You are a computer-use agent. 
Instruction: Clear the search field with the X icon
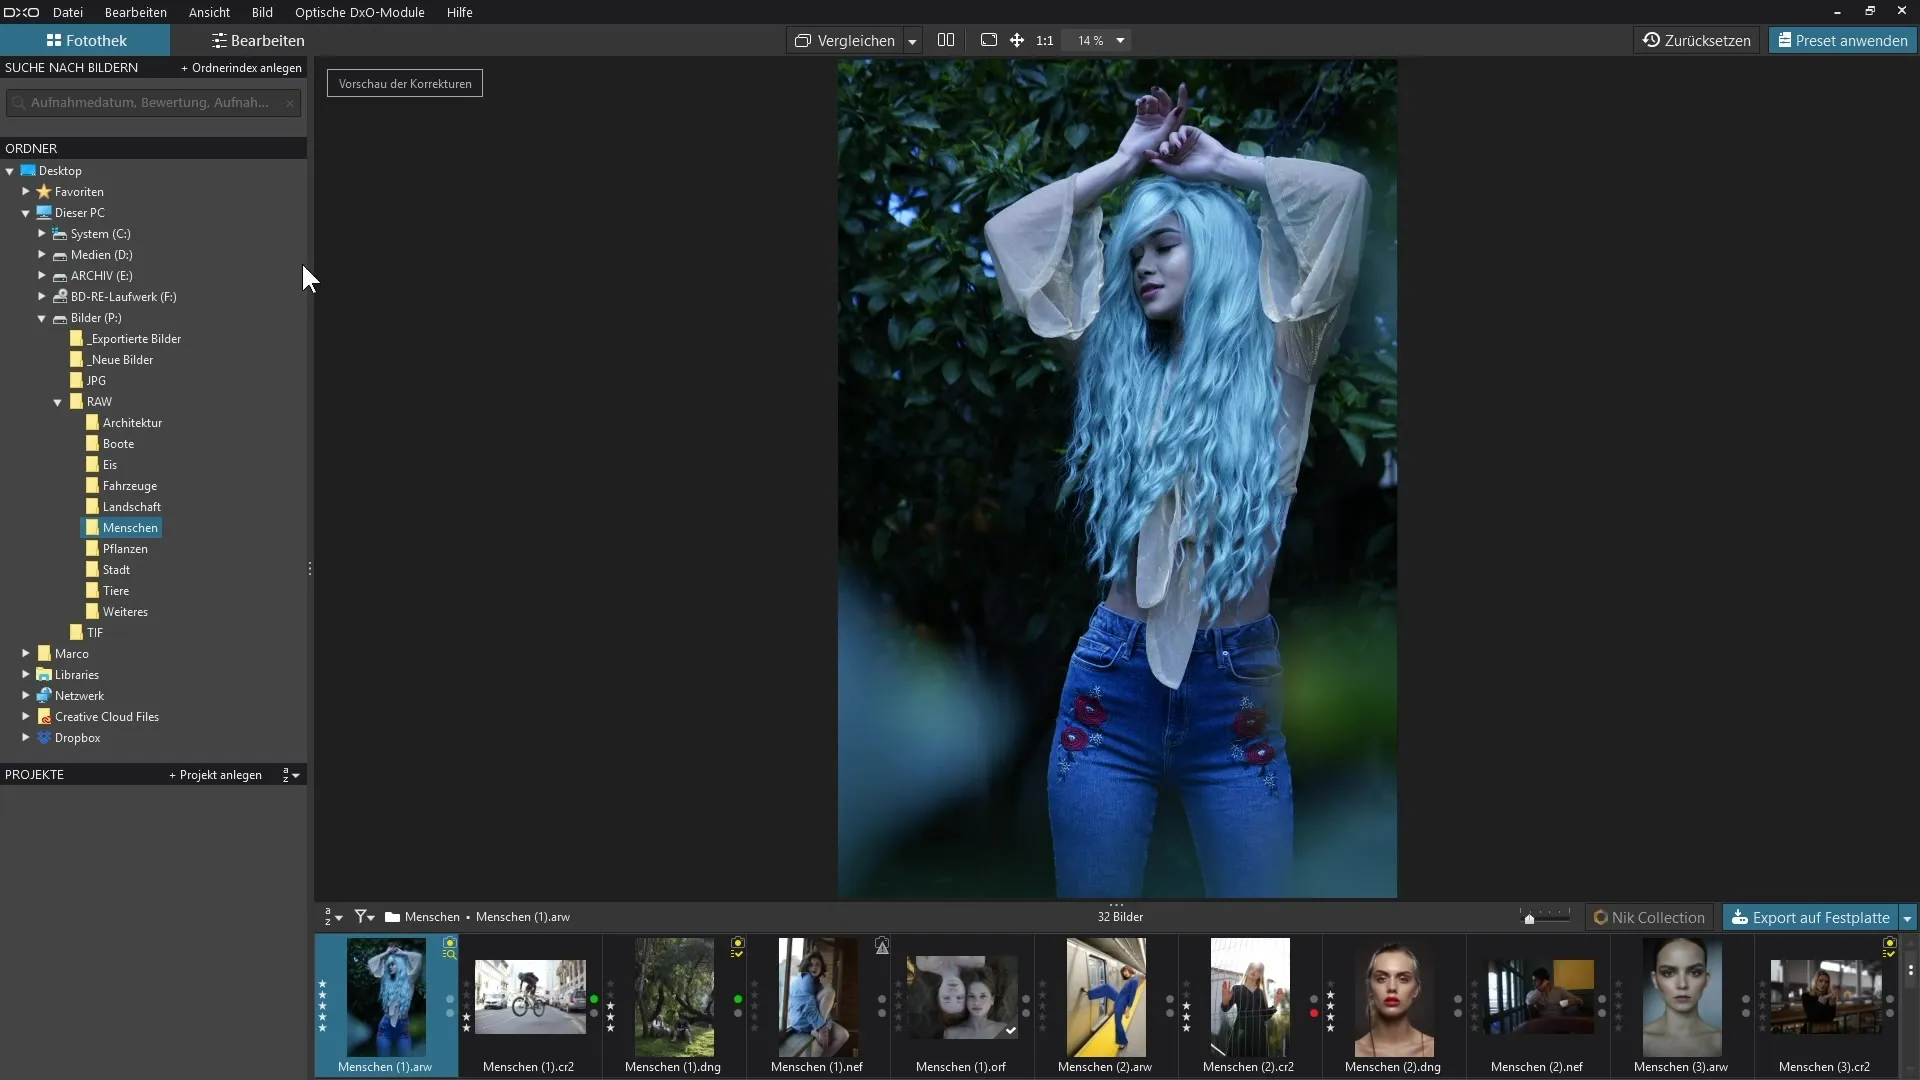290,103
